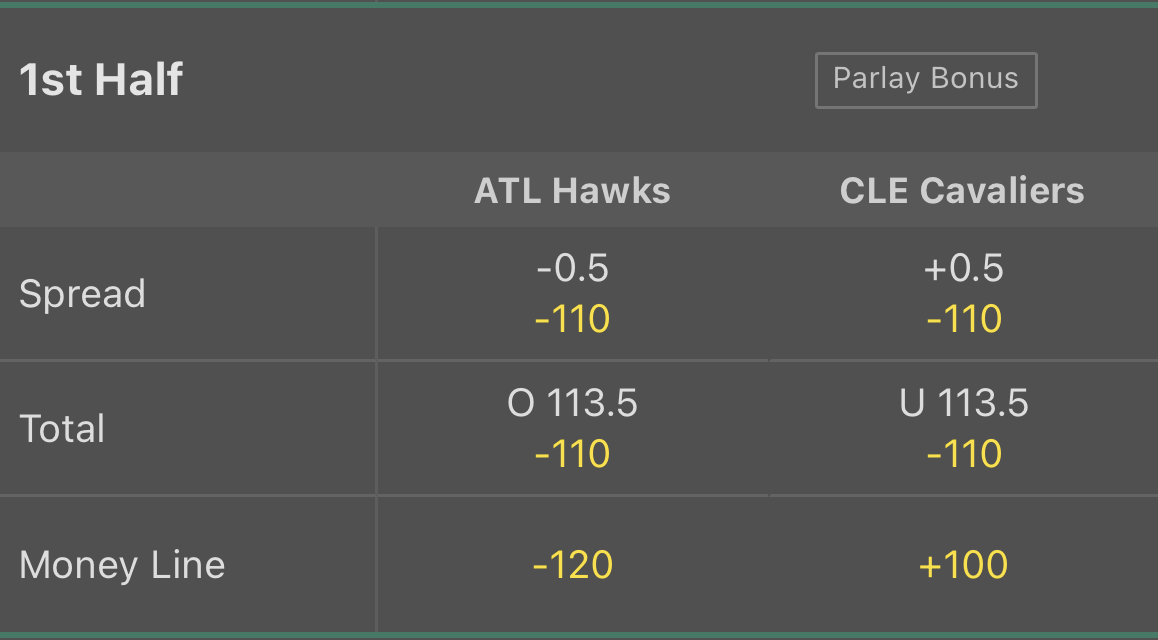The image size is (1158, 640).
Task: Click the Spread row label
Action: 82,293
